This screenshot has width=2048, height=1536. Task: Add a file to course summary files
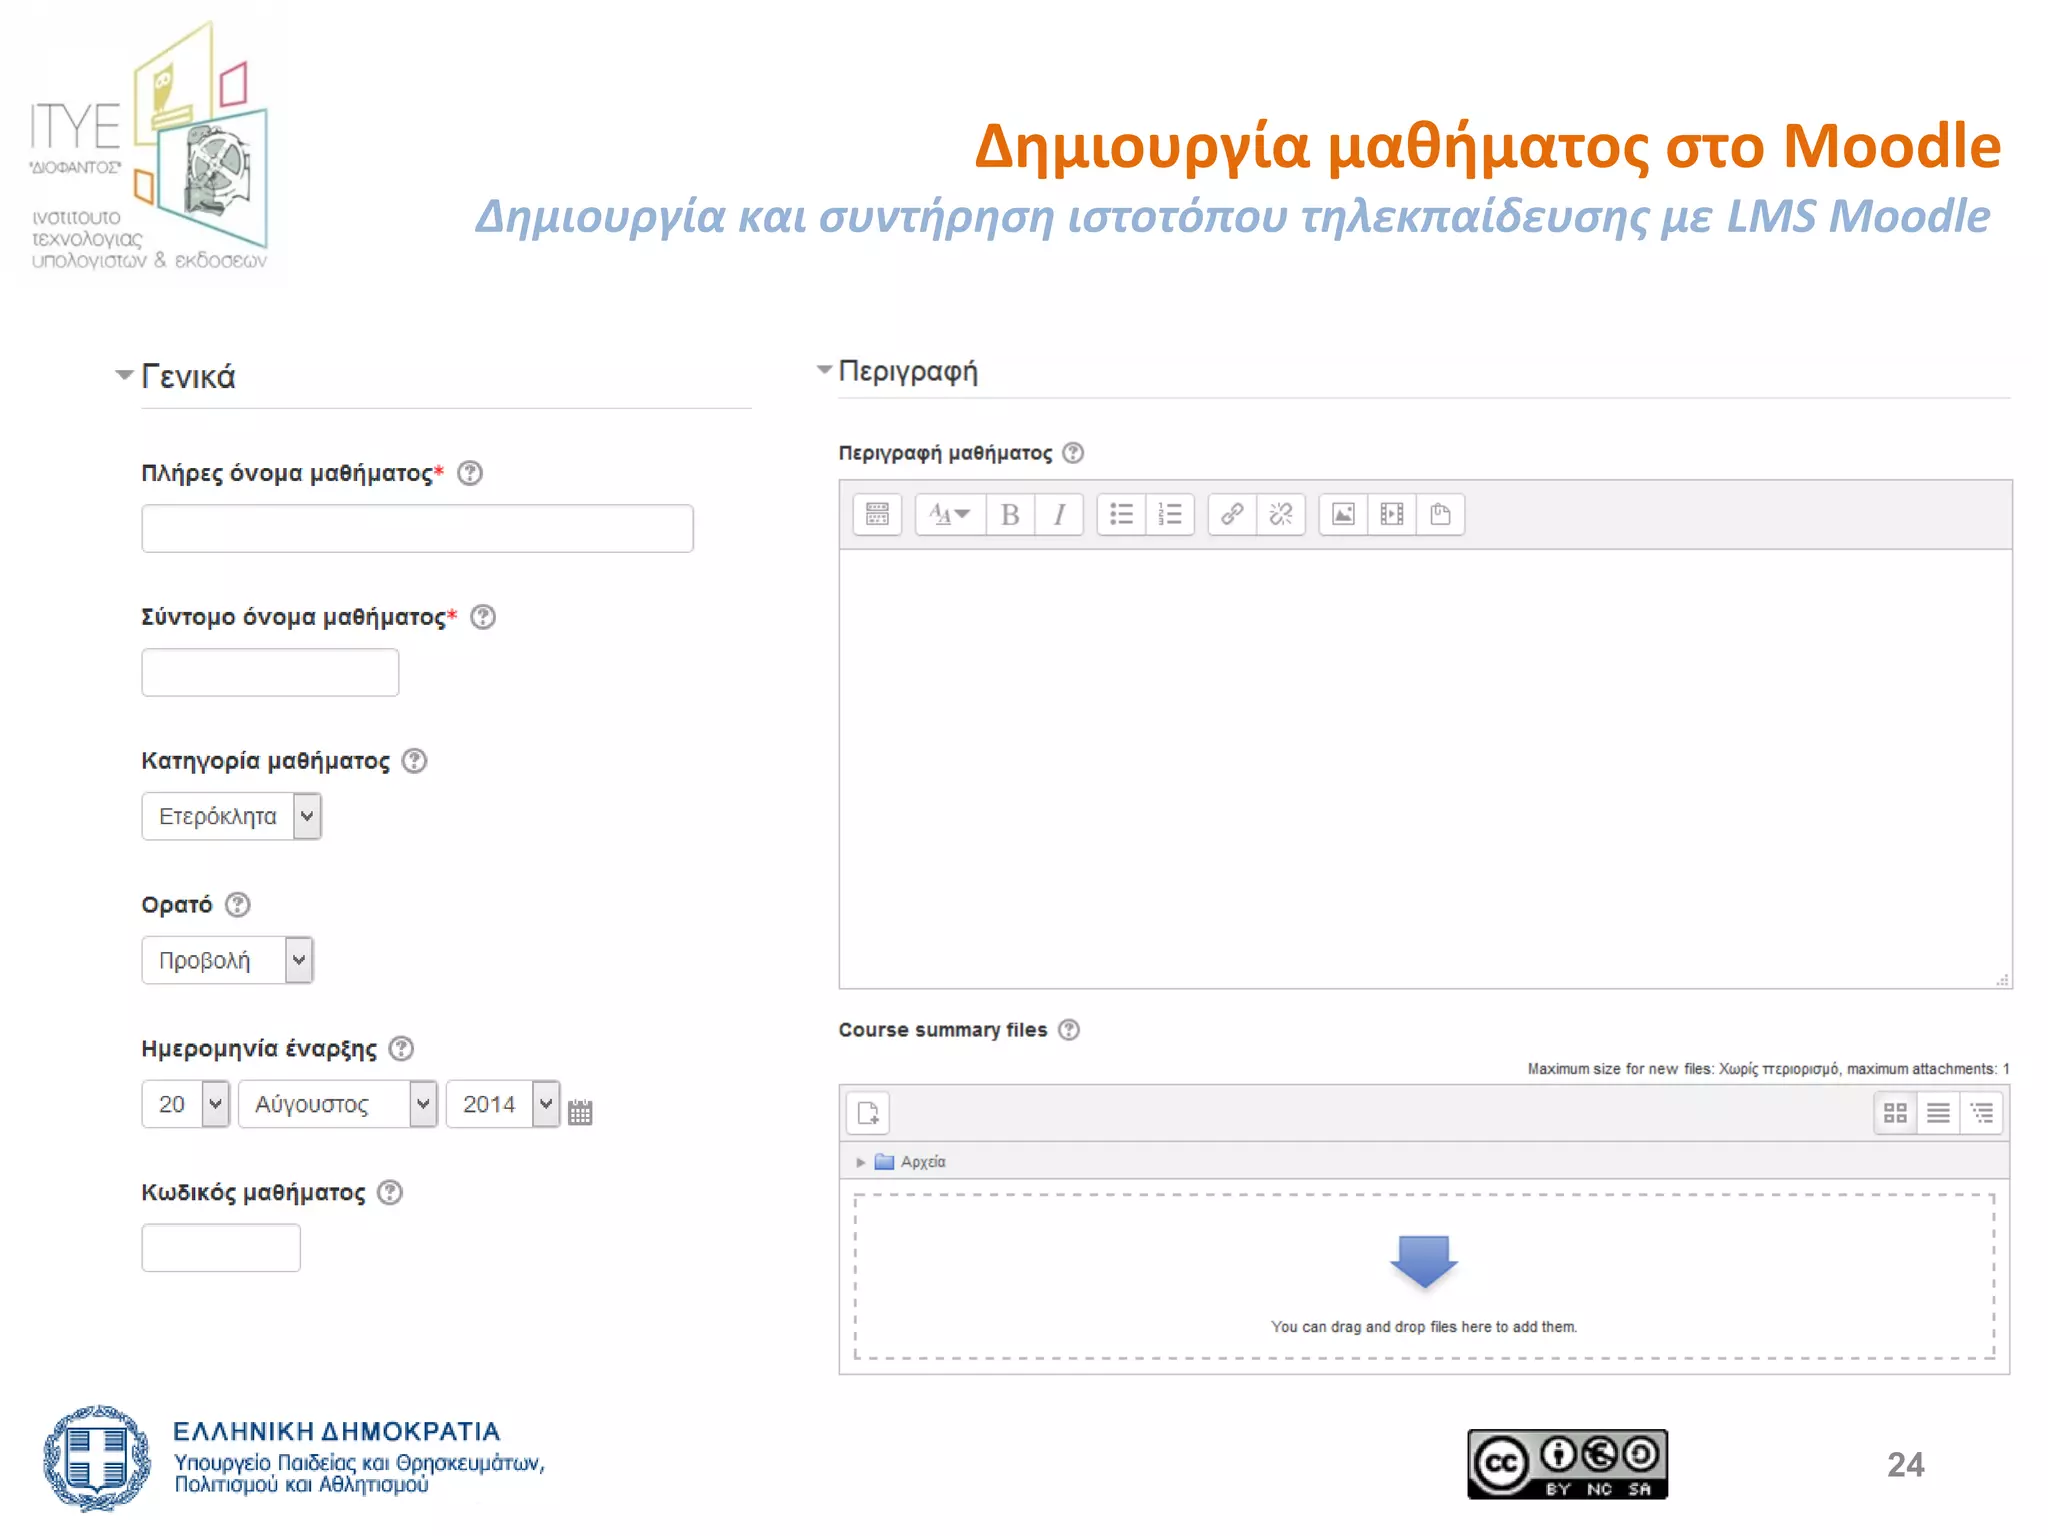[868, 1112]
